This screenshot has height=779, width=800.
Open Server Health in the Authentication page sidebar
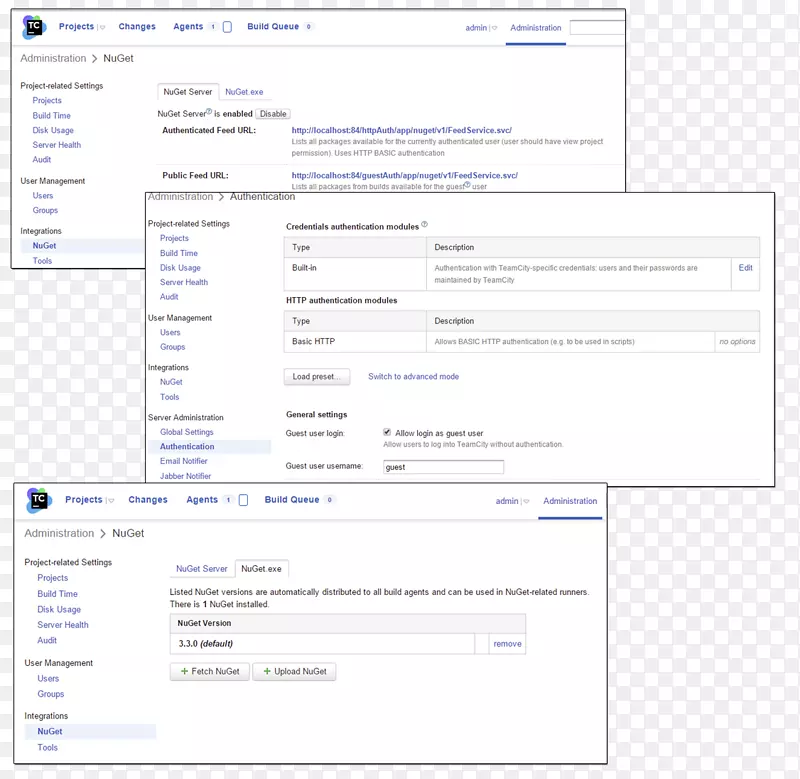[x=184, y=282]
